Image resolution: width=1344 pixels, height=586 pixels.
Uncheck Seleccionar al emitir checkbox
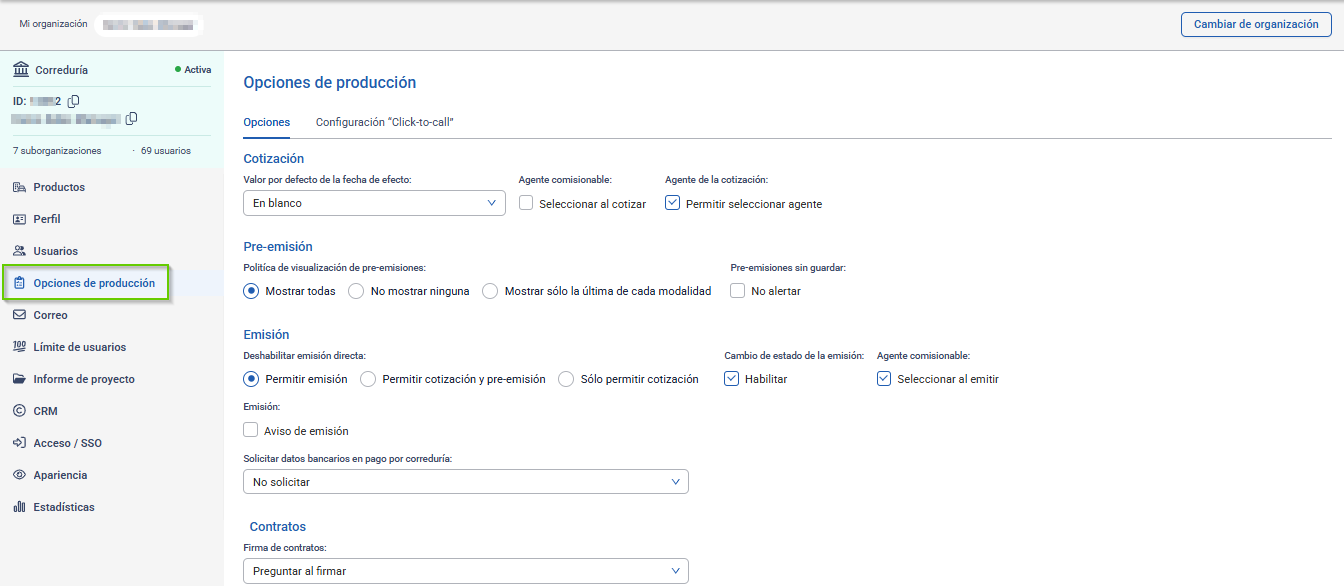click(884, 379)
